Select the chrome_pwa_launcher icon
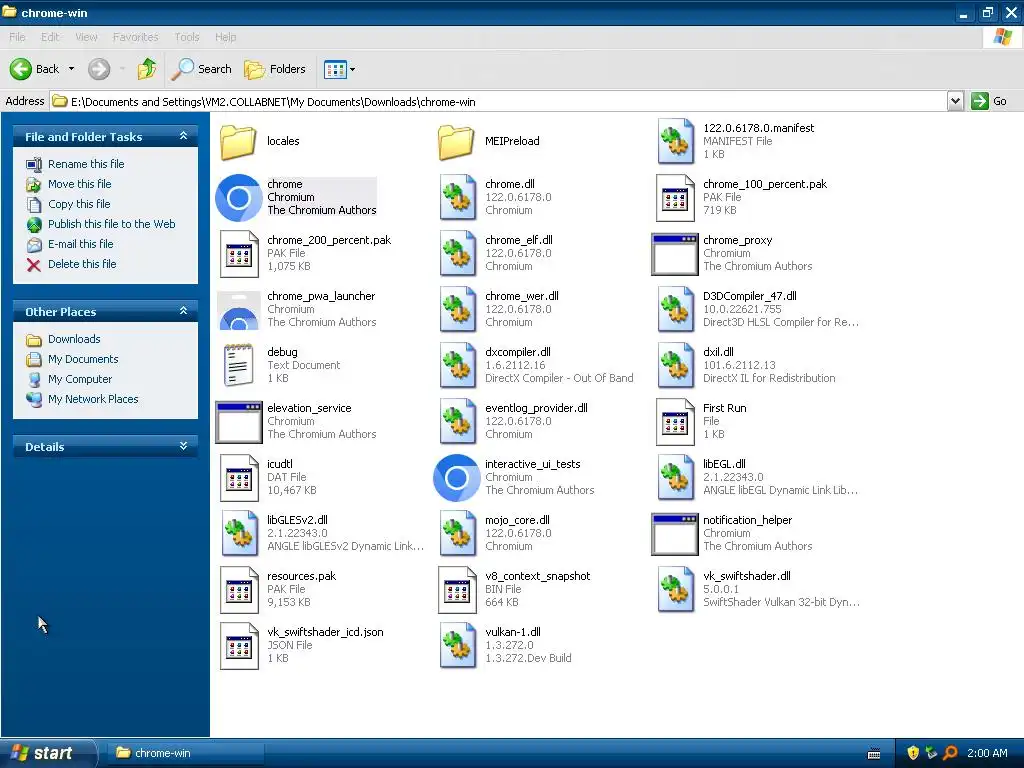Viewport: 1024px width, 768px height. (x=238, y=310)
